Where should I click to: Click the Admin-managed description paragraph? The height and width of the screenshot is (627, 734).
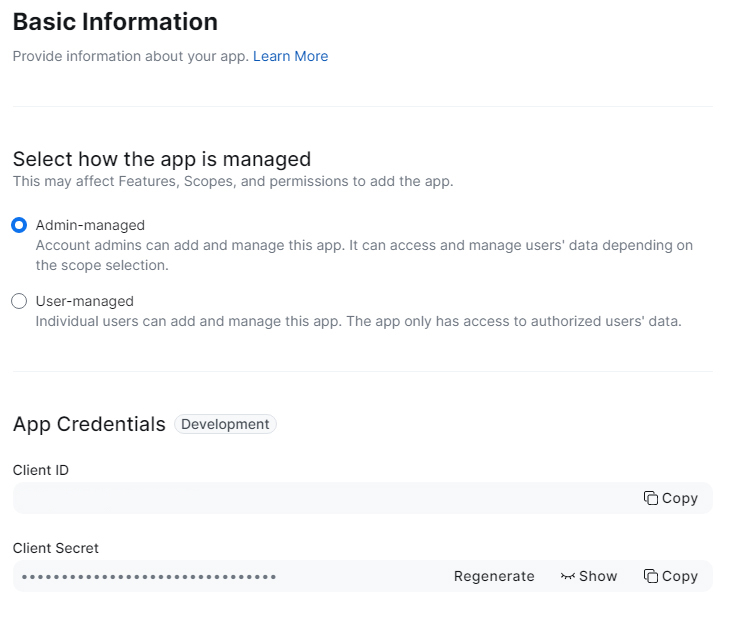(x=364, y=255)
